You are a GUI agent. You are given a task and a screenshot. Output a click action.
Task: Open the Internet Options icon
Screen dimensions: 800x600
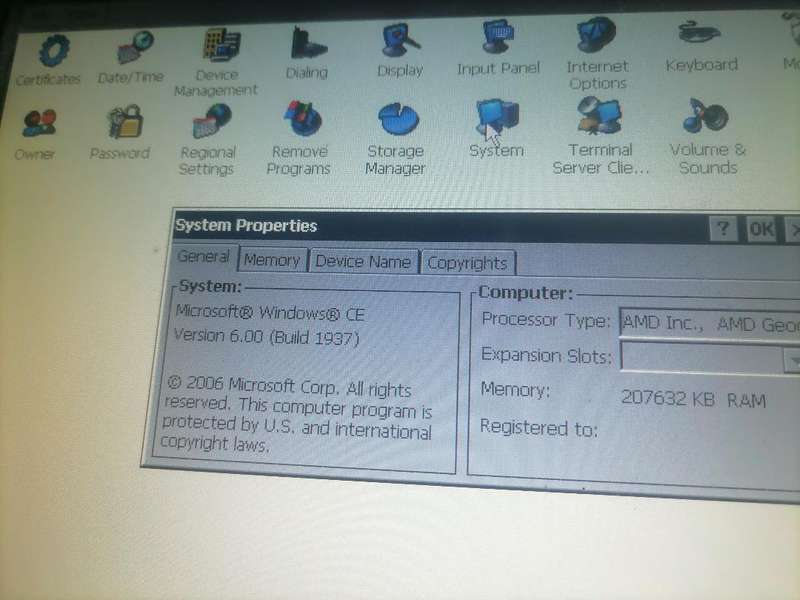click(597, 36)
